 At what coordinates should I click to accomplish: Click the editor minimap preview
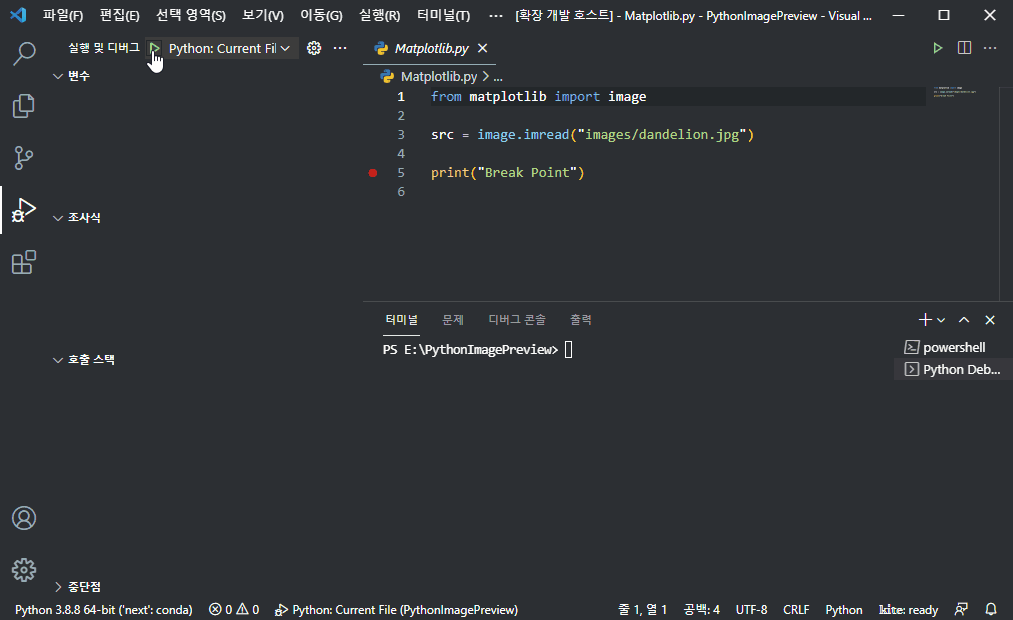(x=955, y=92)
